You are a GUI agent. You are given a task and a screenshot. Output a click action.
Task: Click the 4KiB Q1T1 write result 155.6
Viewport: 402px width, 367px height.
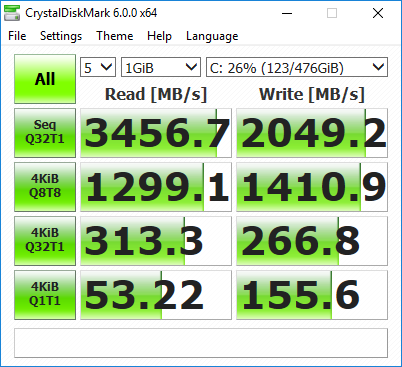[x=312, y=295]
